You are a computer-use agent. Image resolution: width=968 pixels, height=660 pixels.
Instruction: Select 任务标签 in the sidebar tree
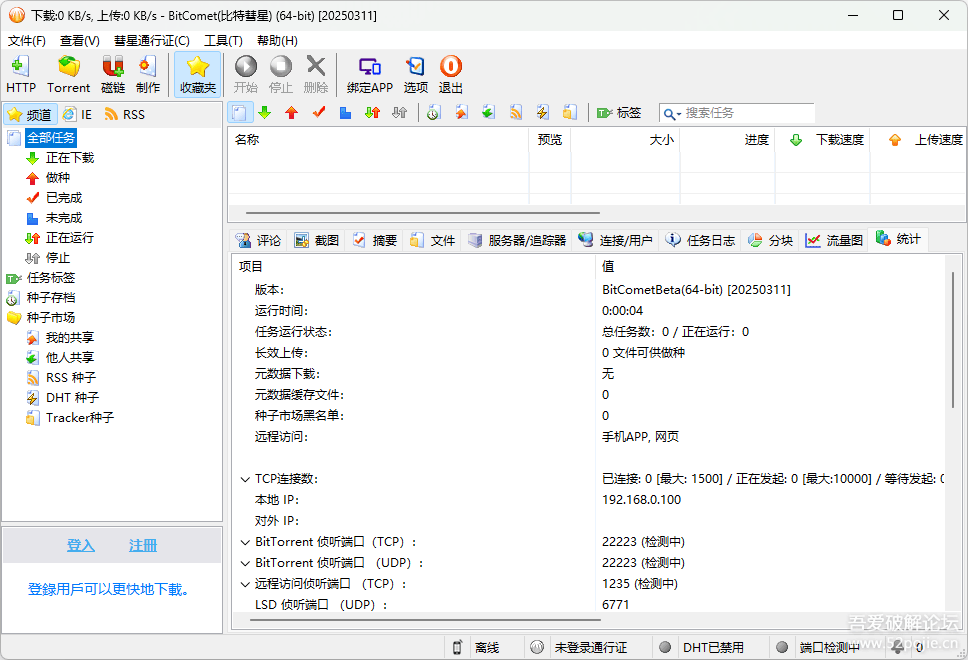(x=51, y=278)
